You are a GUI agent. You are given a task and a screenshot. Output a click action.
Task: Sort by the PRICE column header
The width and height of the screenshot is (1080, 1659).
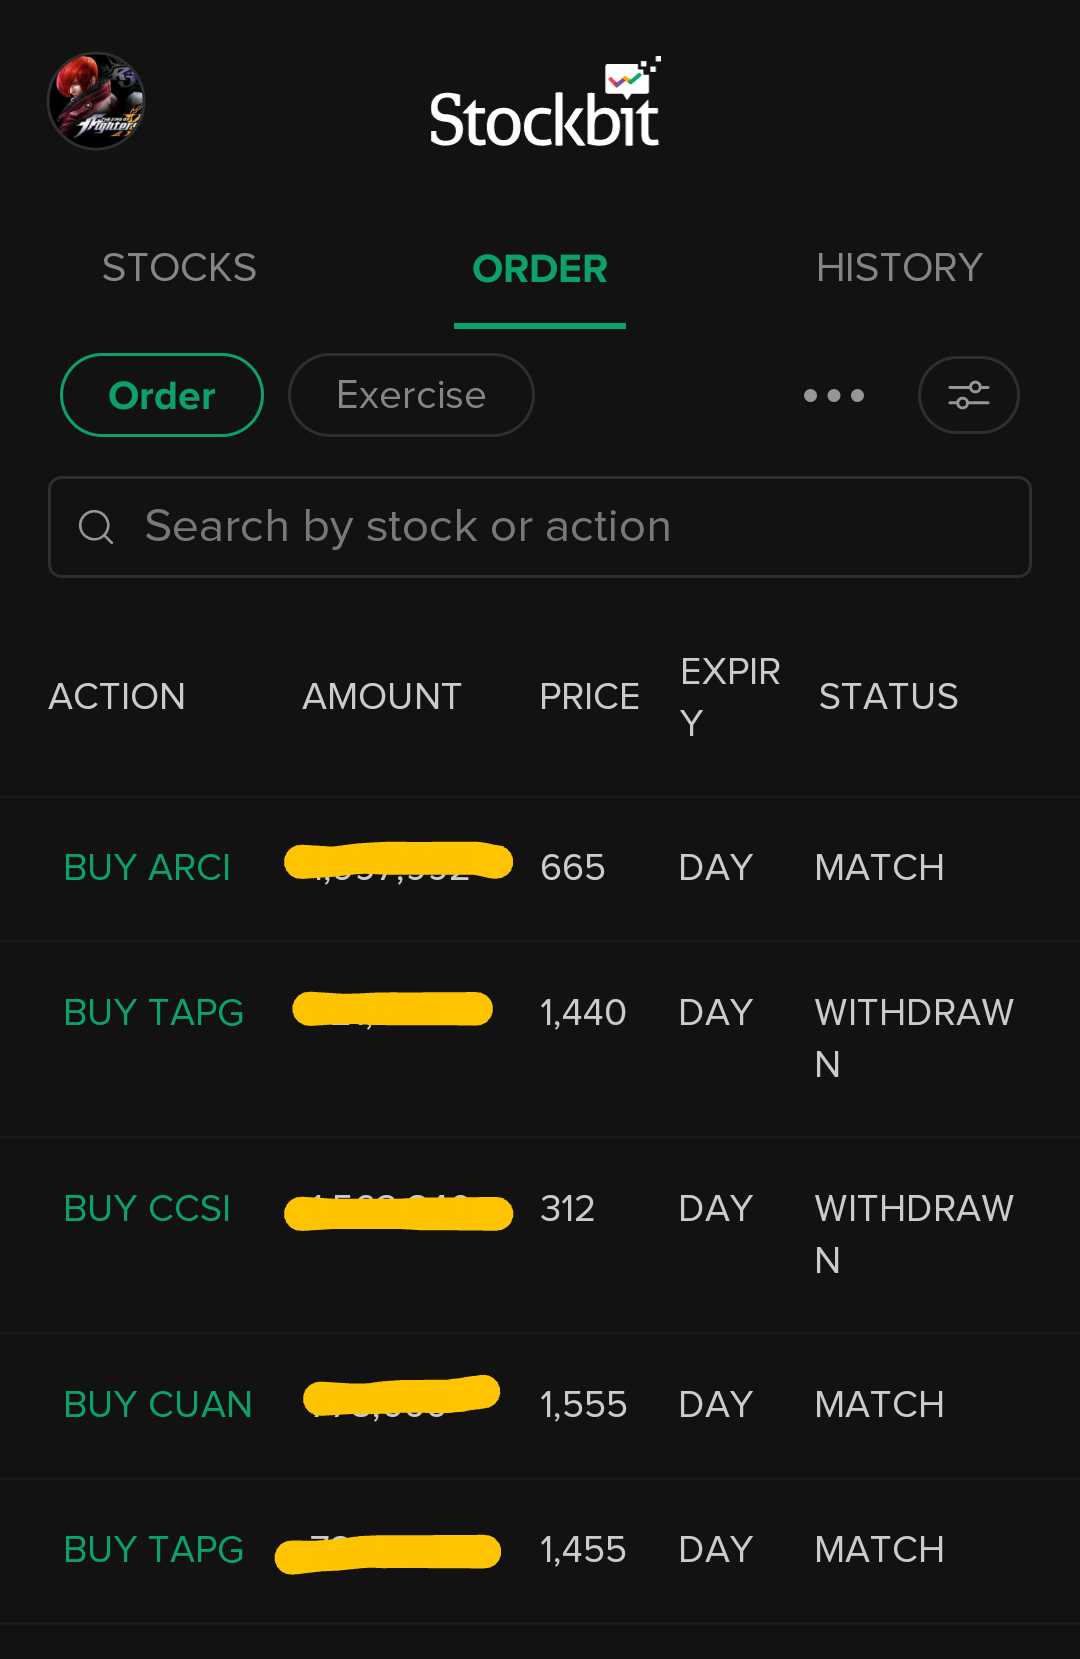coord(589,697)
